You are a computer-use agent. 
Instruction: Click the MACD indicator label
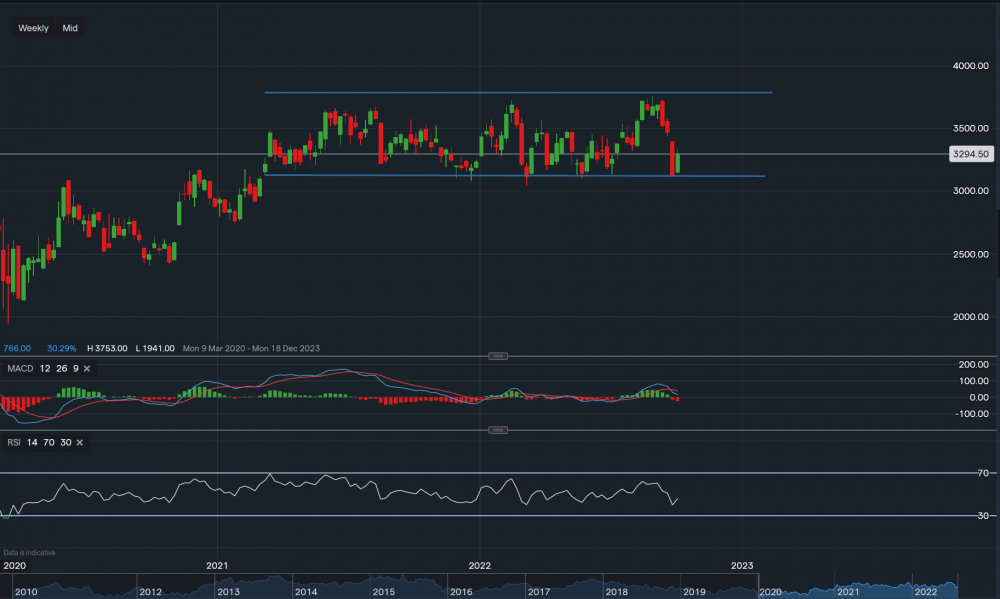click(21, 369)
